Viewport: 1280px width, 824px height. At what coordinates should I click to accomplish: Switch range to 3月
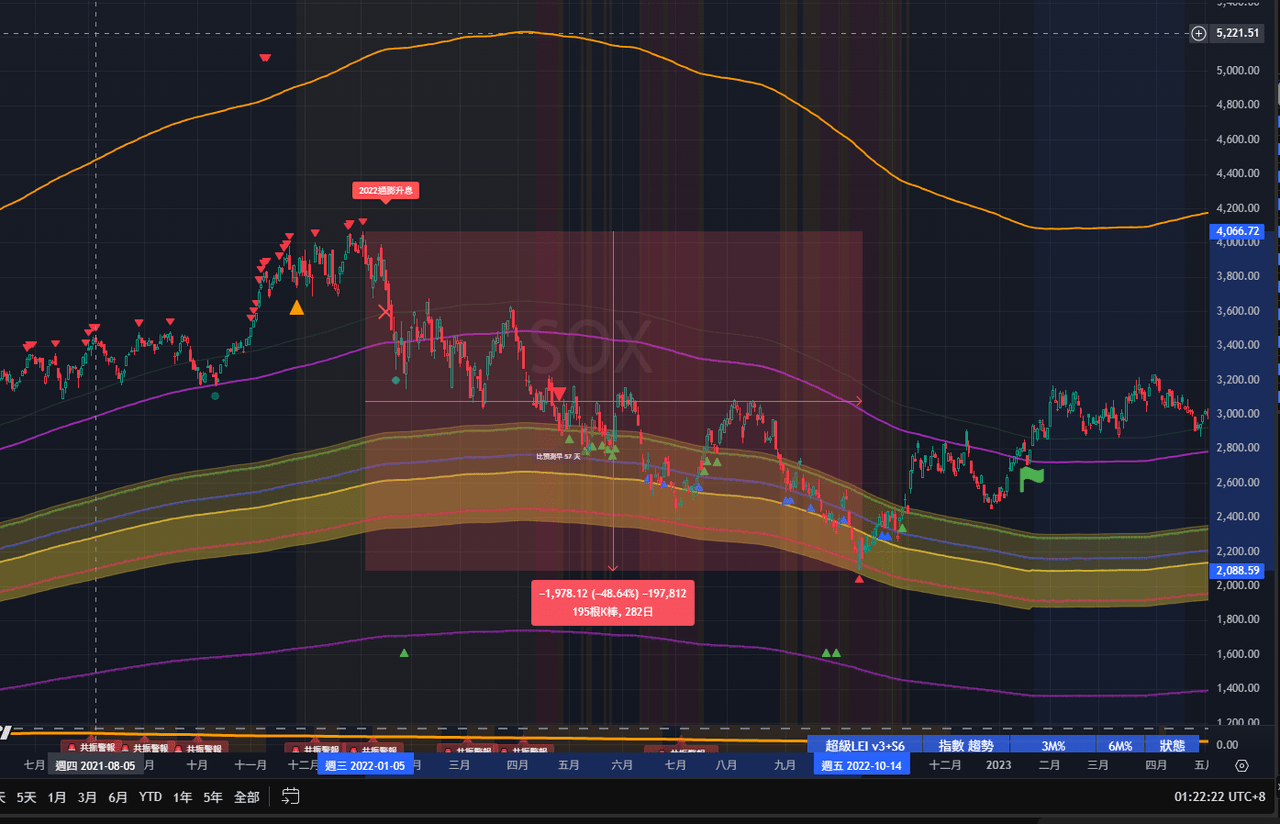click(x=88, y=797)
